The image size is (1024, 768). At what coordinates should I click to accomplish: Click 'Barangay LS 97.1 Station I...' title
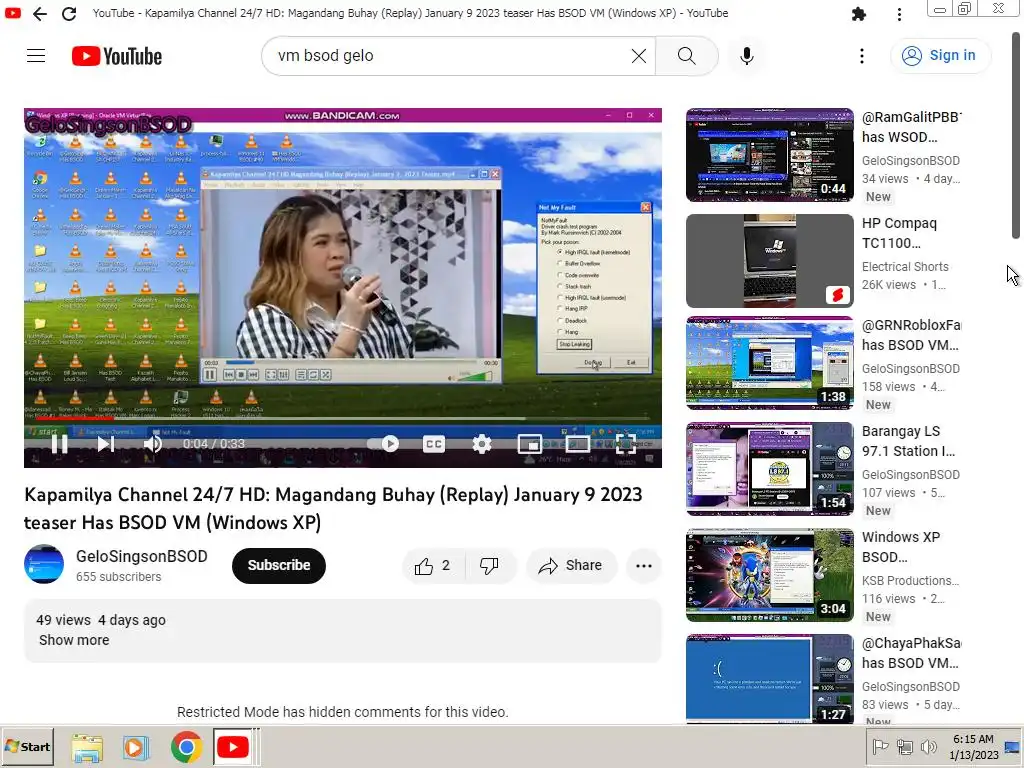908,441
